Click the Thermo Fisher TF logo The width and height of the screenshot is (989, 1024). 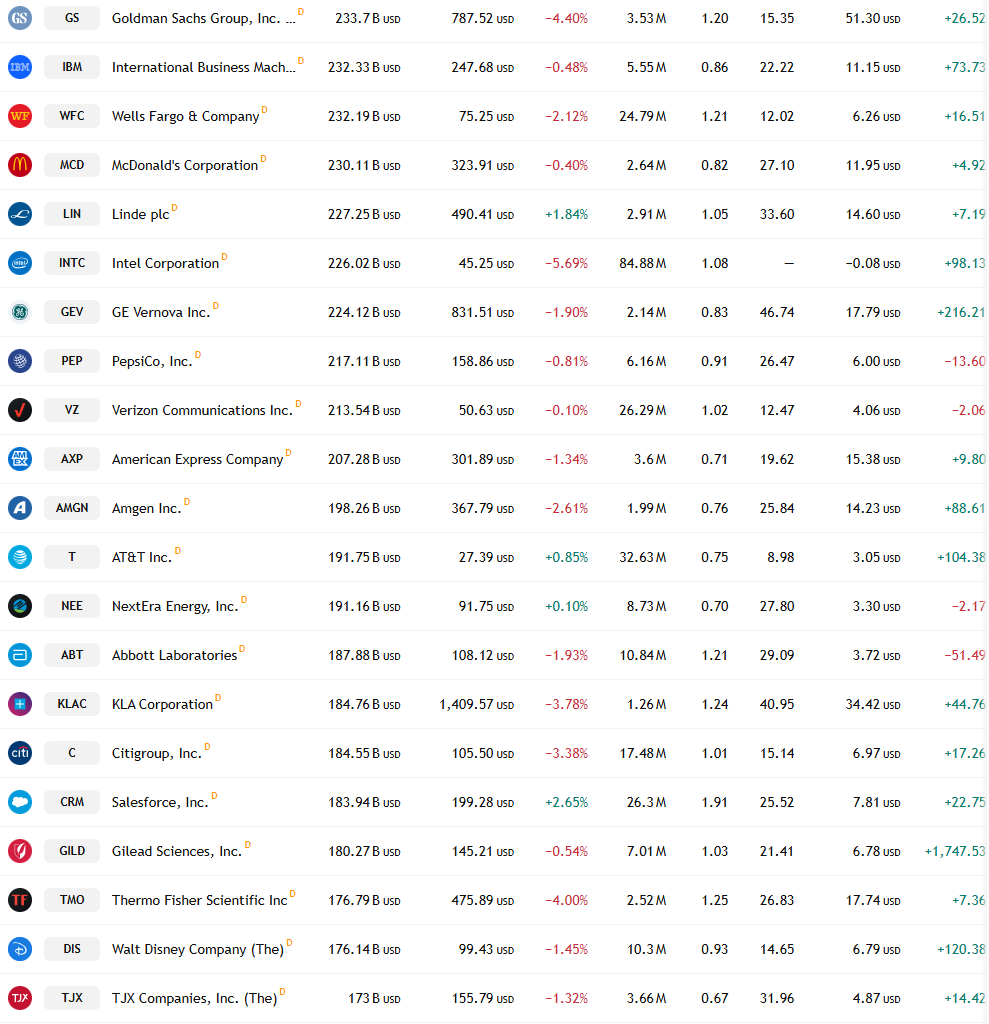20,900
